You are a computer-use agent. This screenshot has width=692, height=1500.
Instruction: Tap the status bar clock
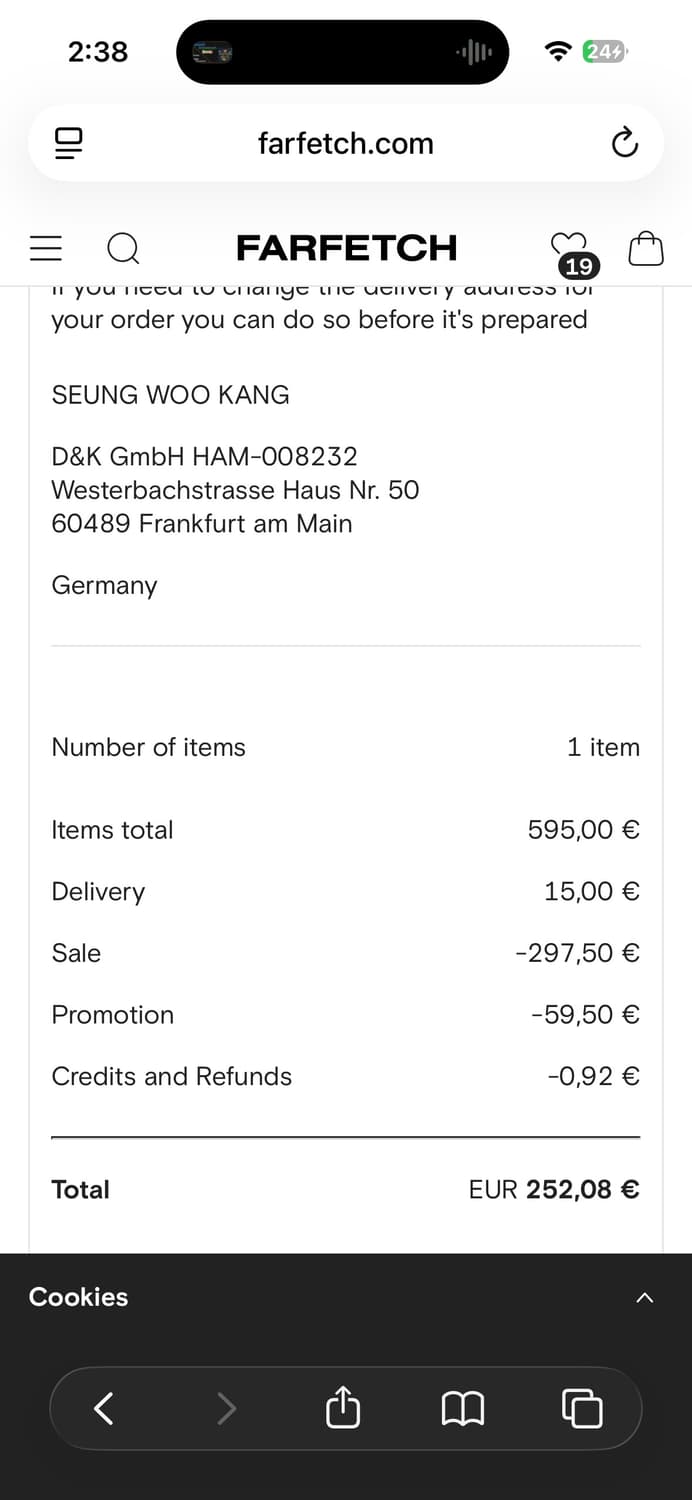click(x=98, y=52)
